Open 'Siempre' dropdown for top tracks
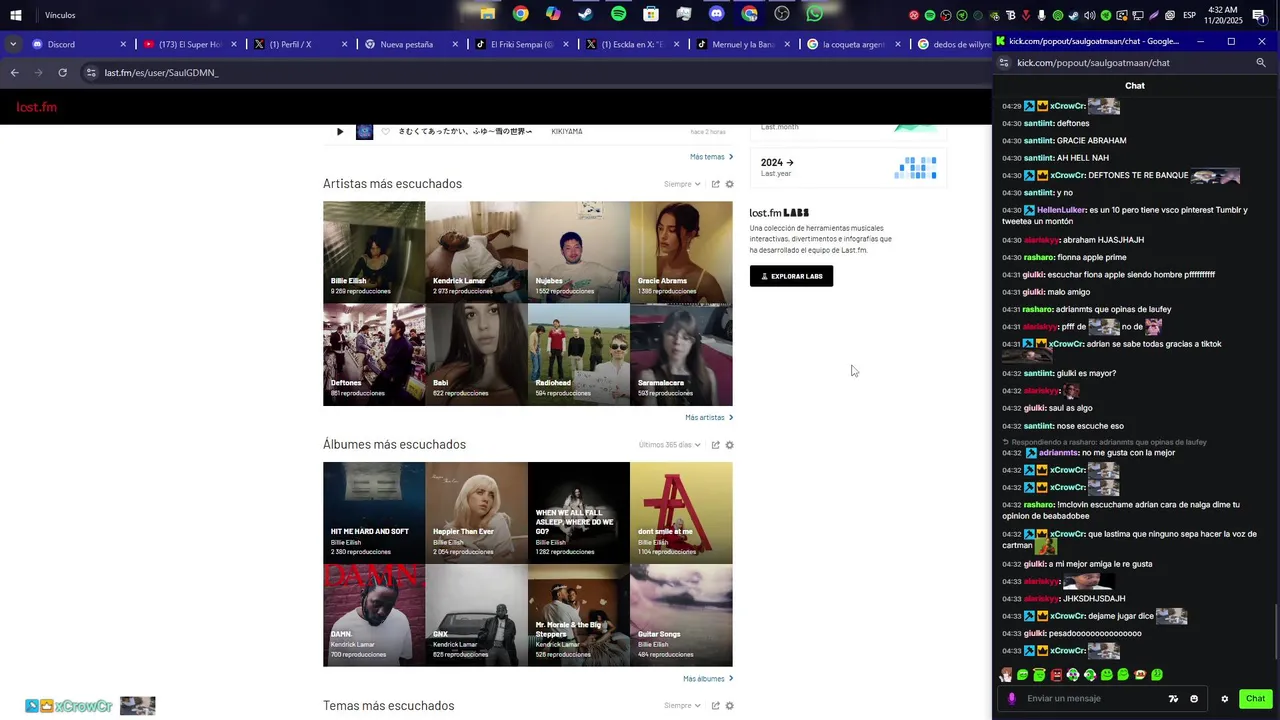The image size is (1280, 720). [682, 706]
